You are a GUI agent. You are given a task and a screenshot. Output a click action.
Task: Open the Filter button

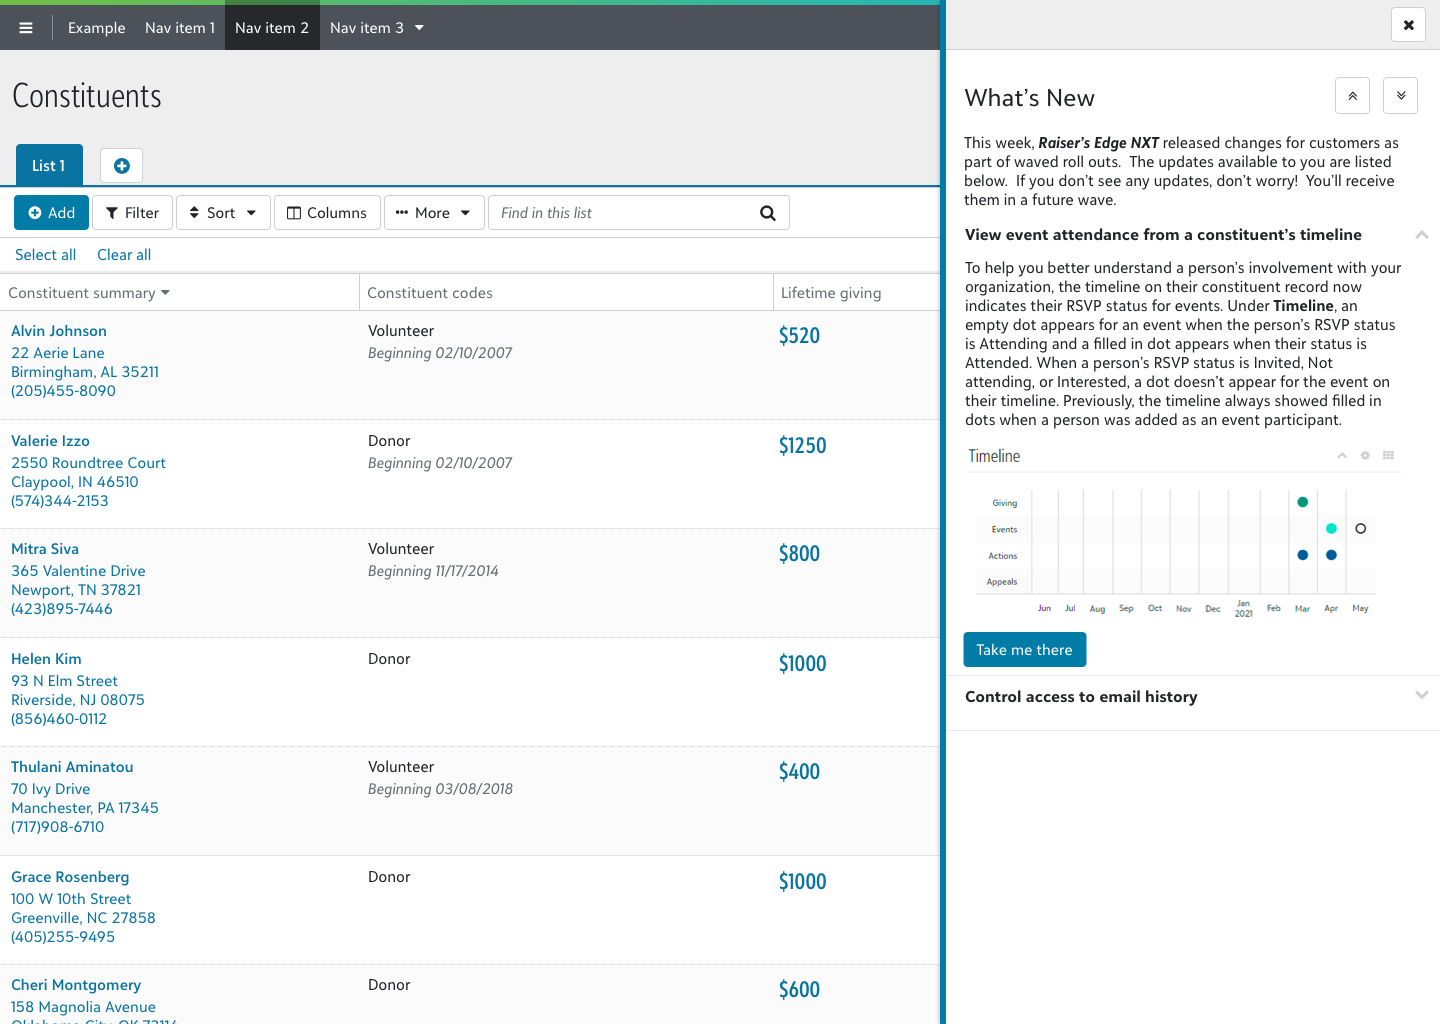coord(132,213)
